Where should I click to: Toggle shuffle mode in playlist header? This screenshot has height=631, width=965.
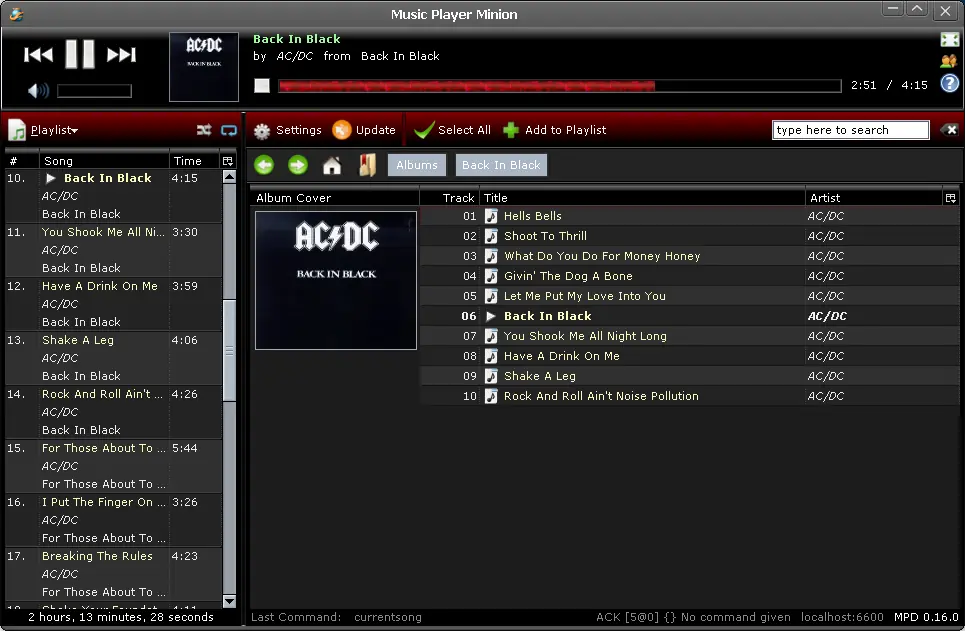coord(204,130)
